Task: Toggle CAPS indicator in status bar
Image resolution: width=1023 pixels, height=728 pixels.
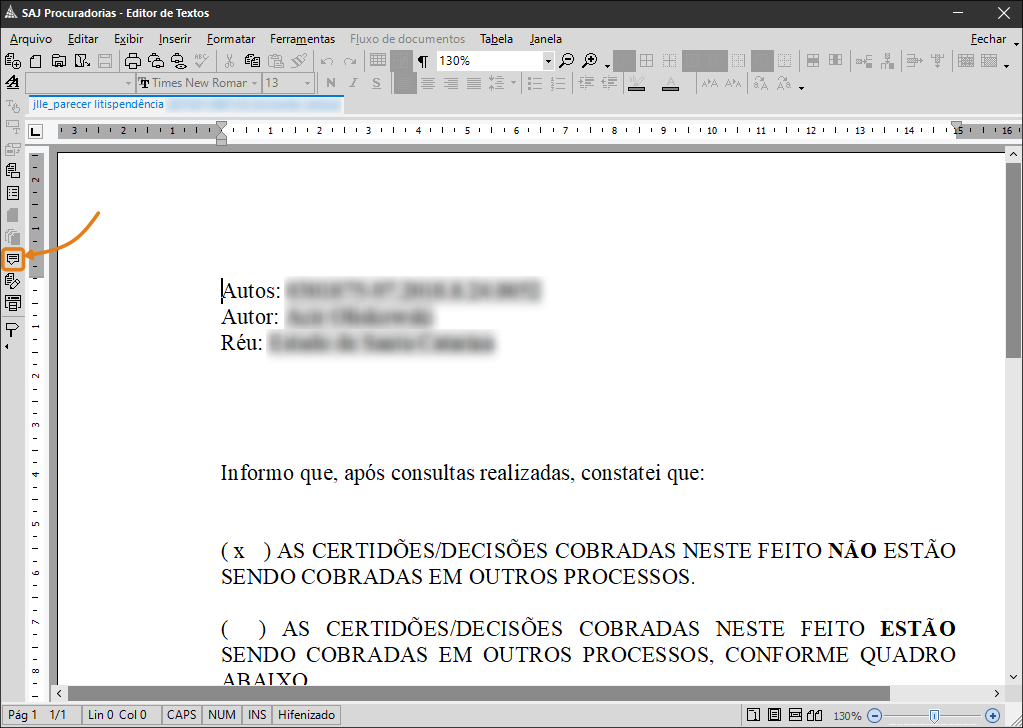Action: pyautogui.click(x=181, y=715)
